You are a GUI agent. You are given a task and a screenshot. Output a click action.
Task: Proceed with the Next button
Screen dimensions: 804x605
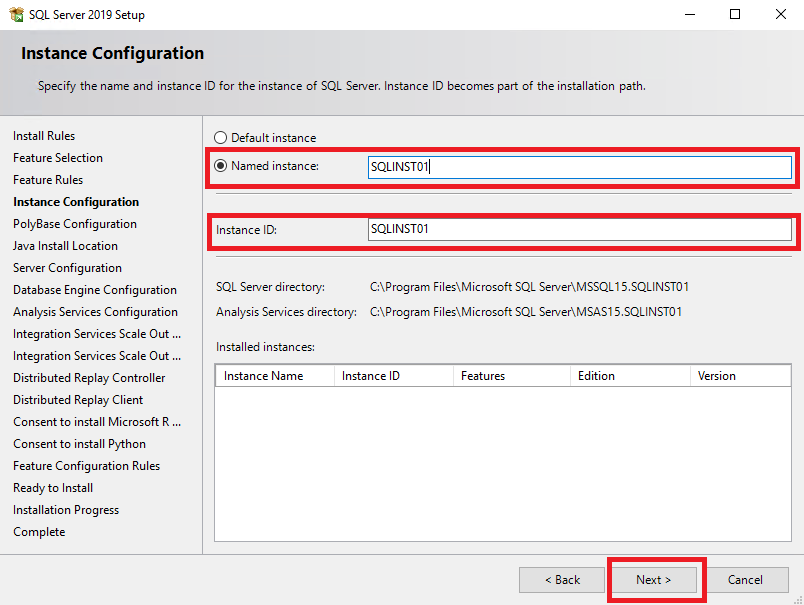tap(654, 580)
